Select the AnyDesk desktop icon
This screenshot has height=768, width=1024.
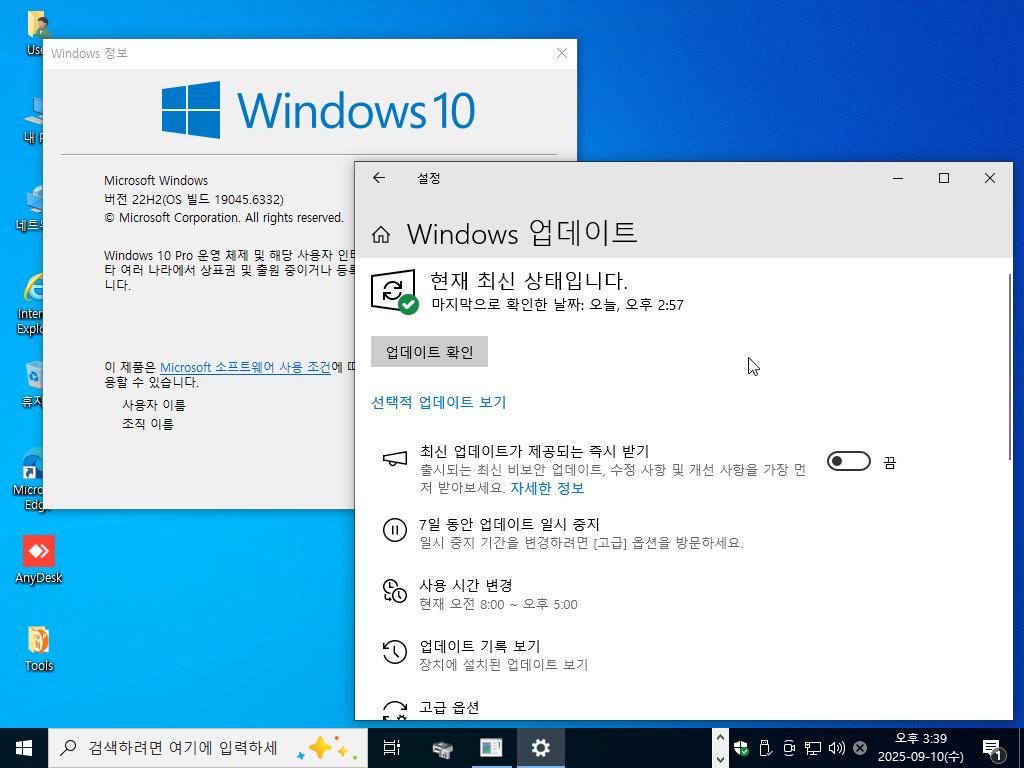(39, 560)
